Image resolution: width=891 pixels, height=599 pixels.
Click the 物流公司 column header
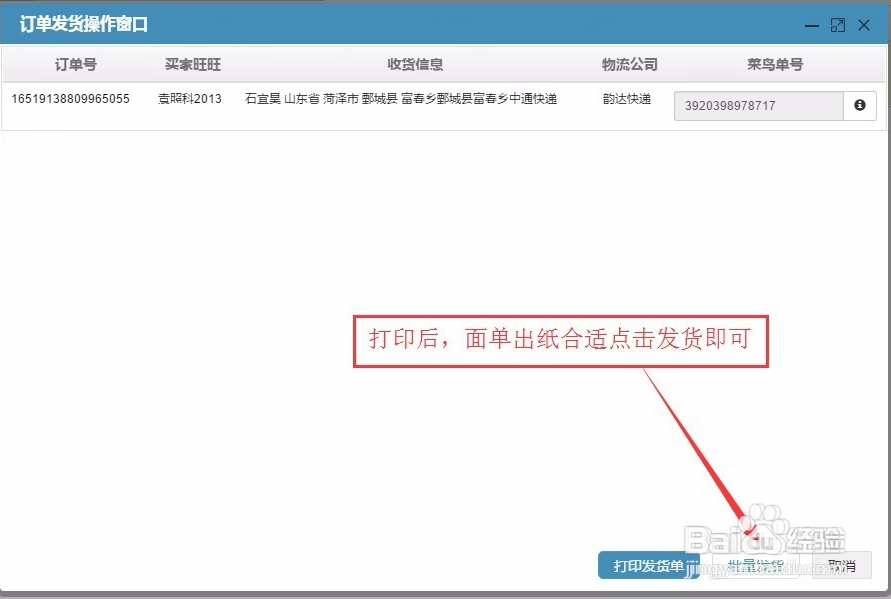(x=630, y=64)
